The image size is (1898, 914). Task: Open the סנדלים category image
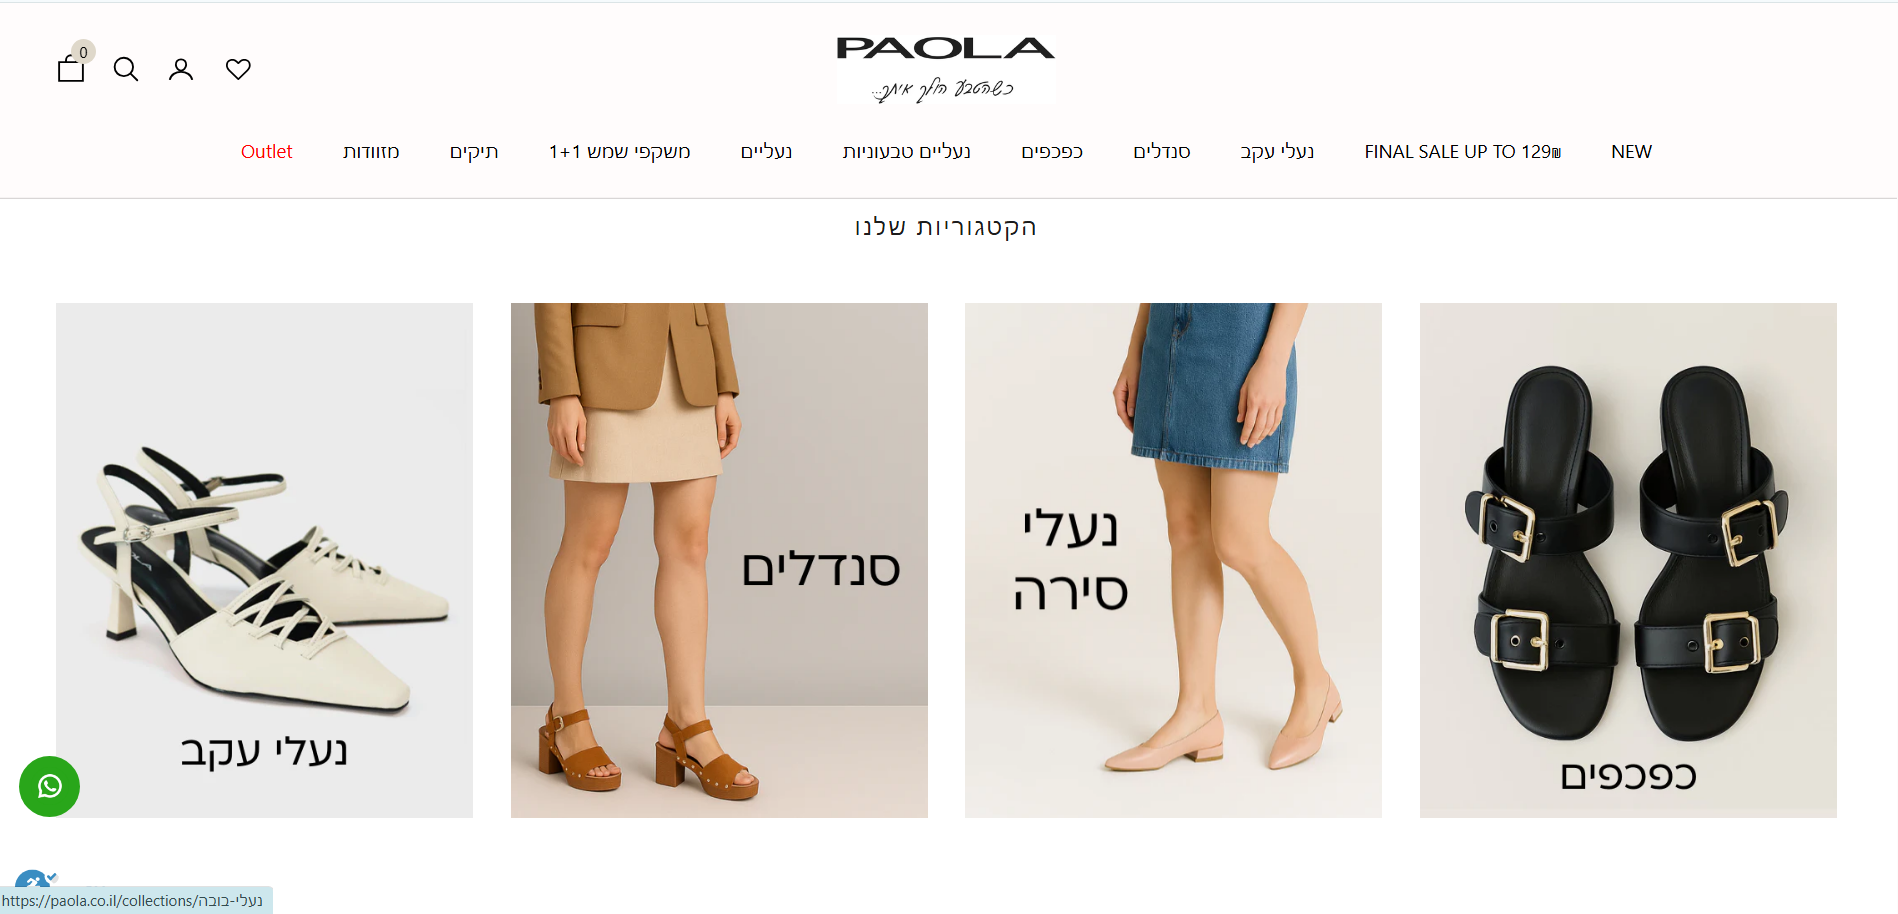[719, 560]
